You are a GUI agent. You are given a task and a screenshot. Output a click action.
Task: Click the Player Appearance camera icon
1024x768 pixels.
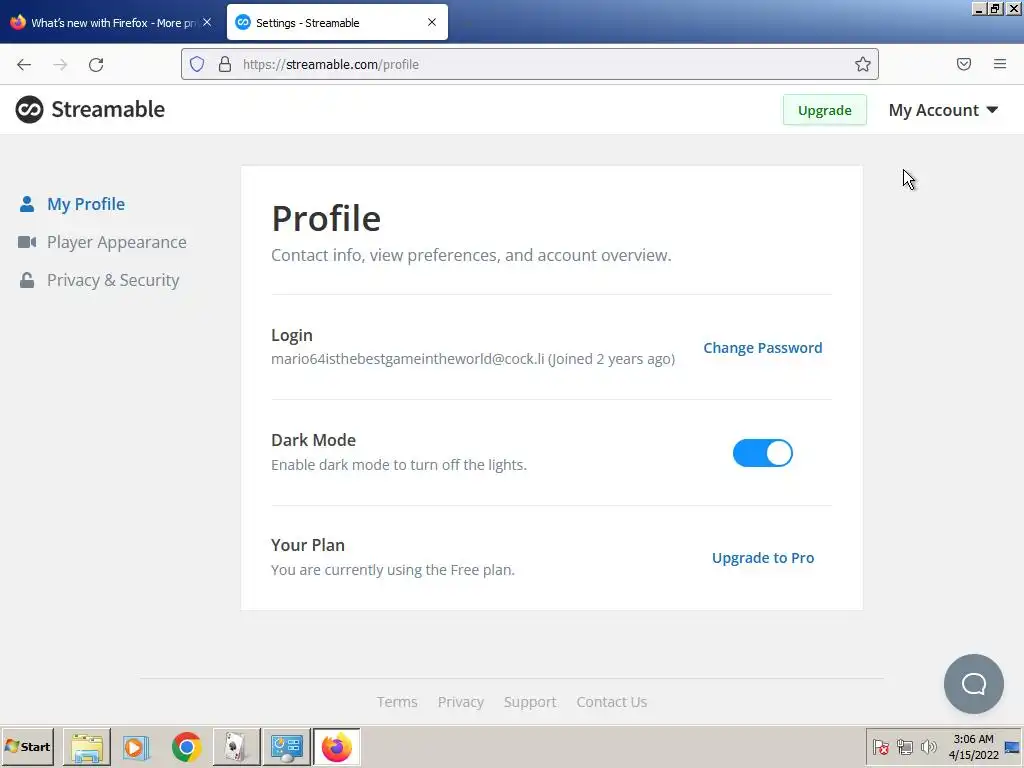tap(27, 242)
